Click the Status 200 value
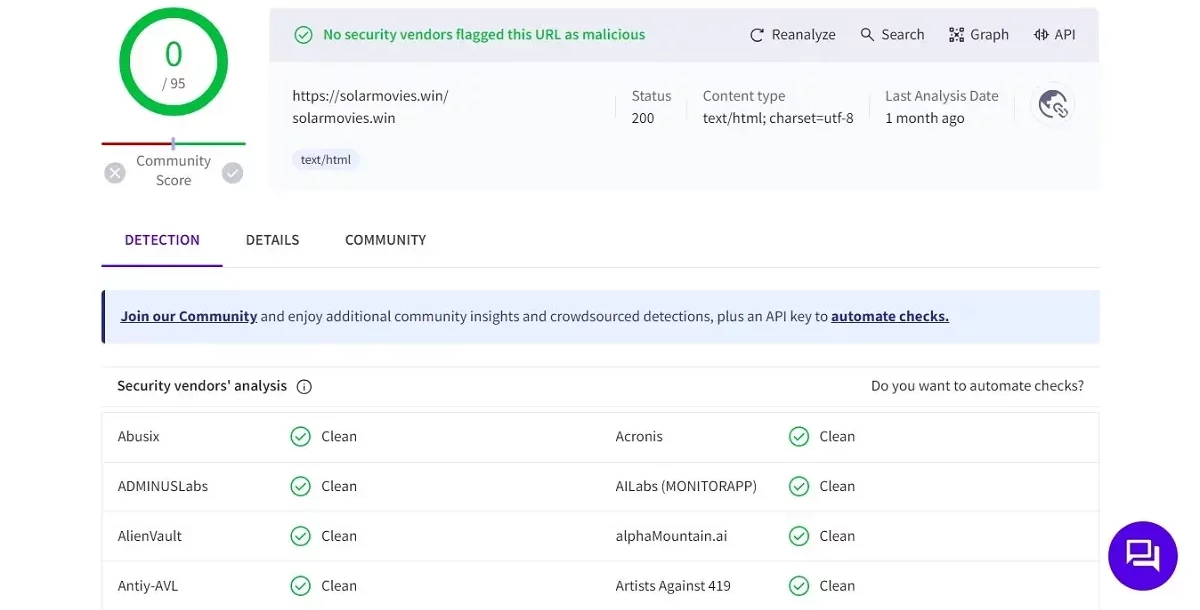Viewport: 1200px width, 610px height. click(x=643, y=118)
